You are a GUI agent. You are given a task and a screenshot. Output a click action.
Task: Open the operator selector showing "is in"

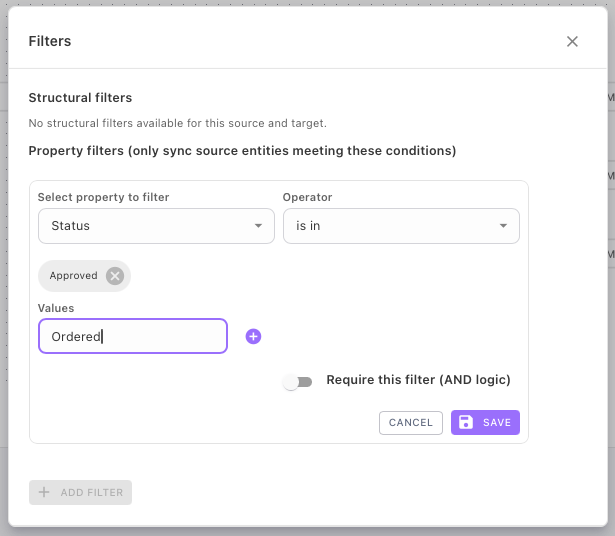point(390,226)
